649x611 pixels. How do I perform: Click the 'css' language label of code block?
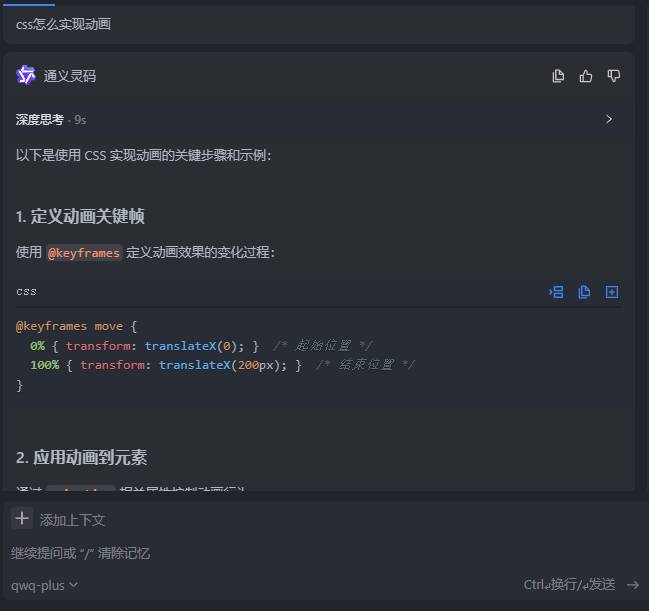26,291
